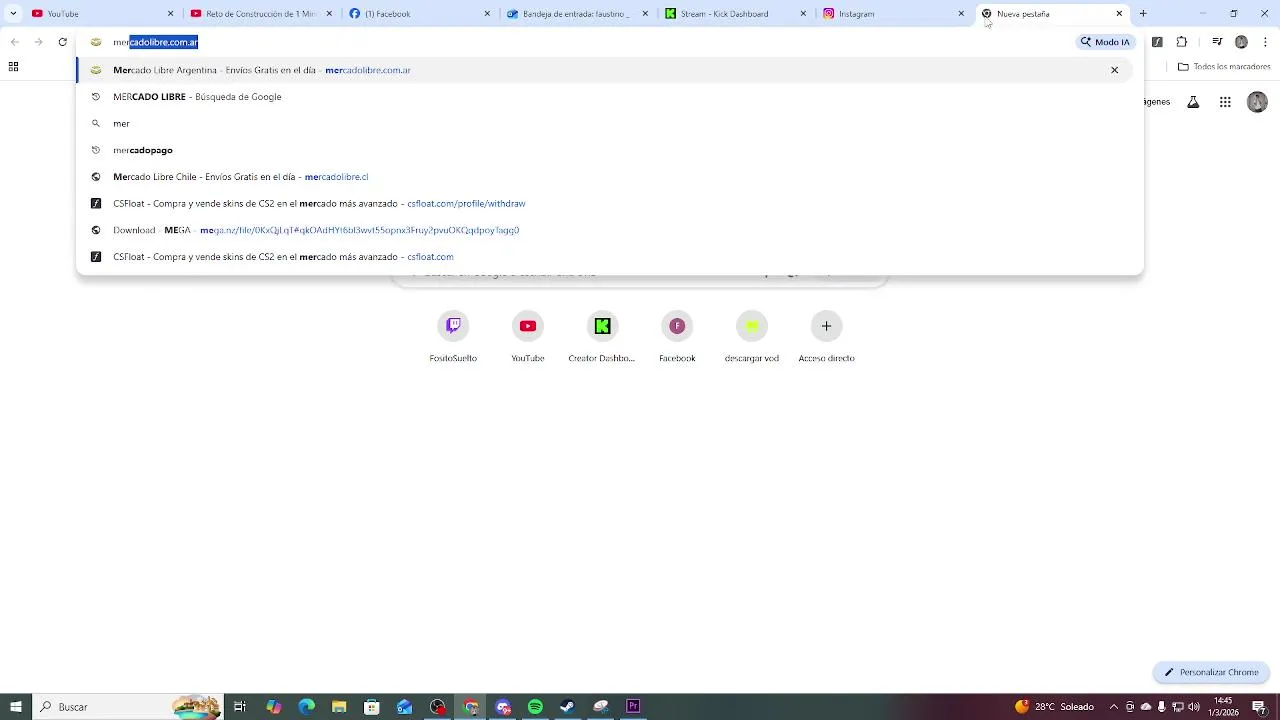Show hidden system tray icons chevron

pyautogui.click(x=1113, y=707)
